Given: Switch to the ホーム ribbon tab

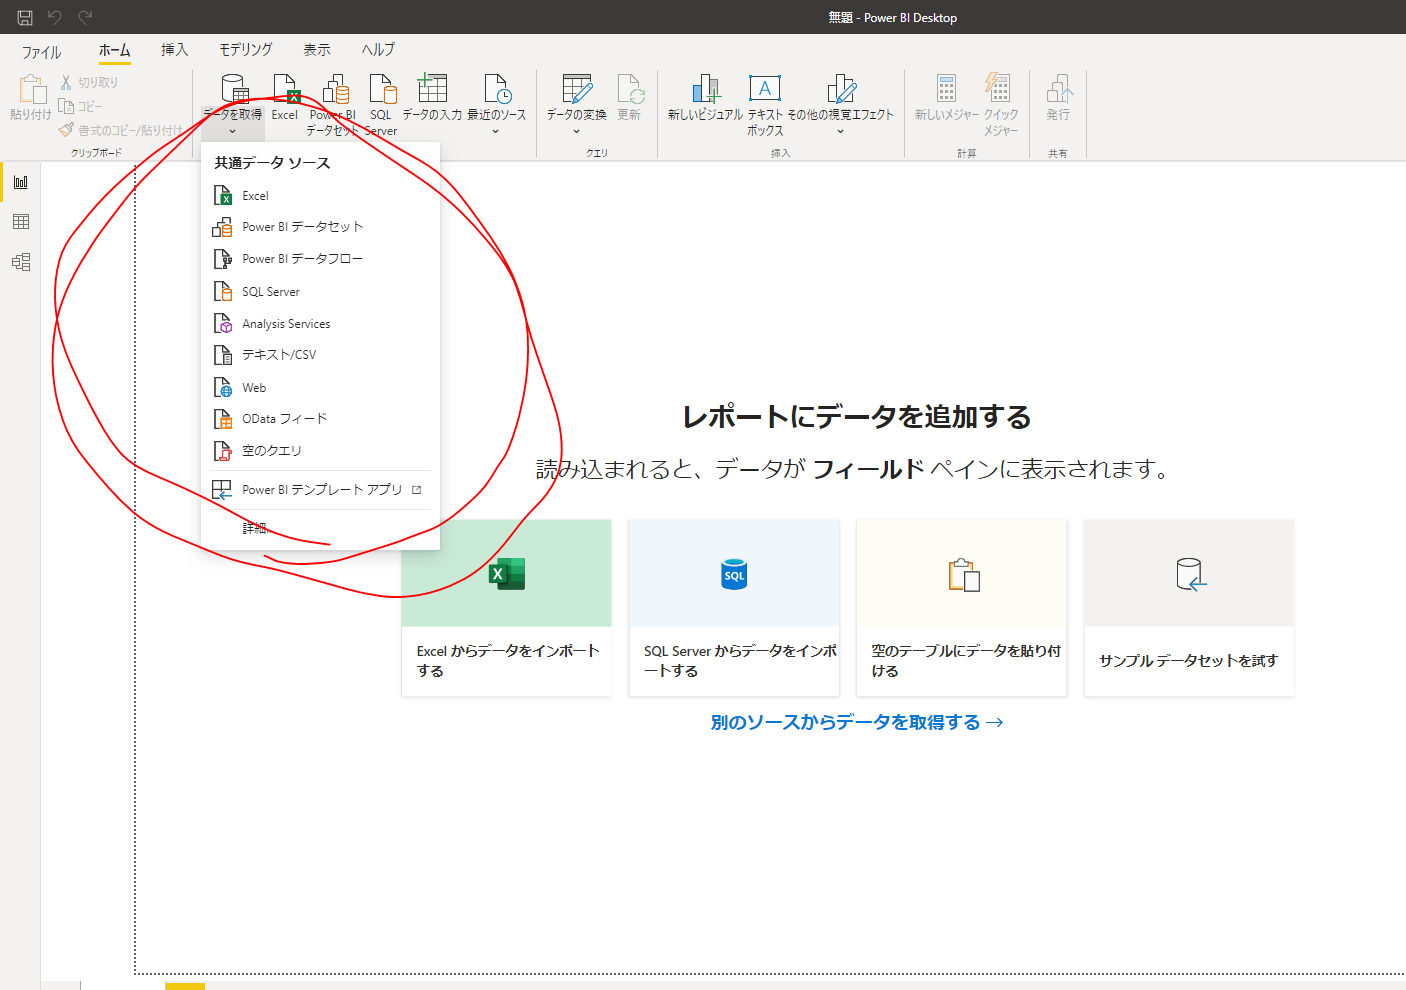Looking at the screenshot, I should [115, 50].
